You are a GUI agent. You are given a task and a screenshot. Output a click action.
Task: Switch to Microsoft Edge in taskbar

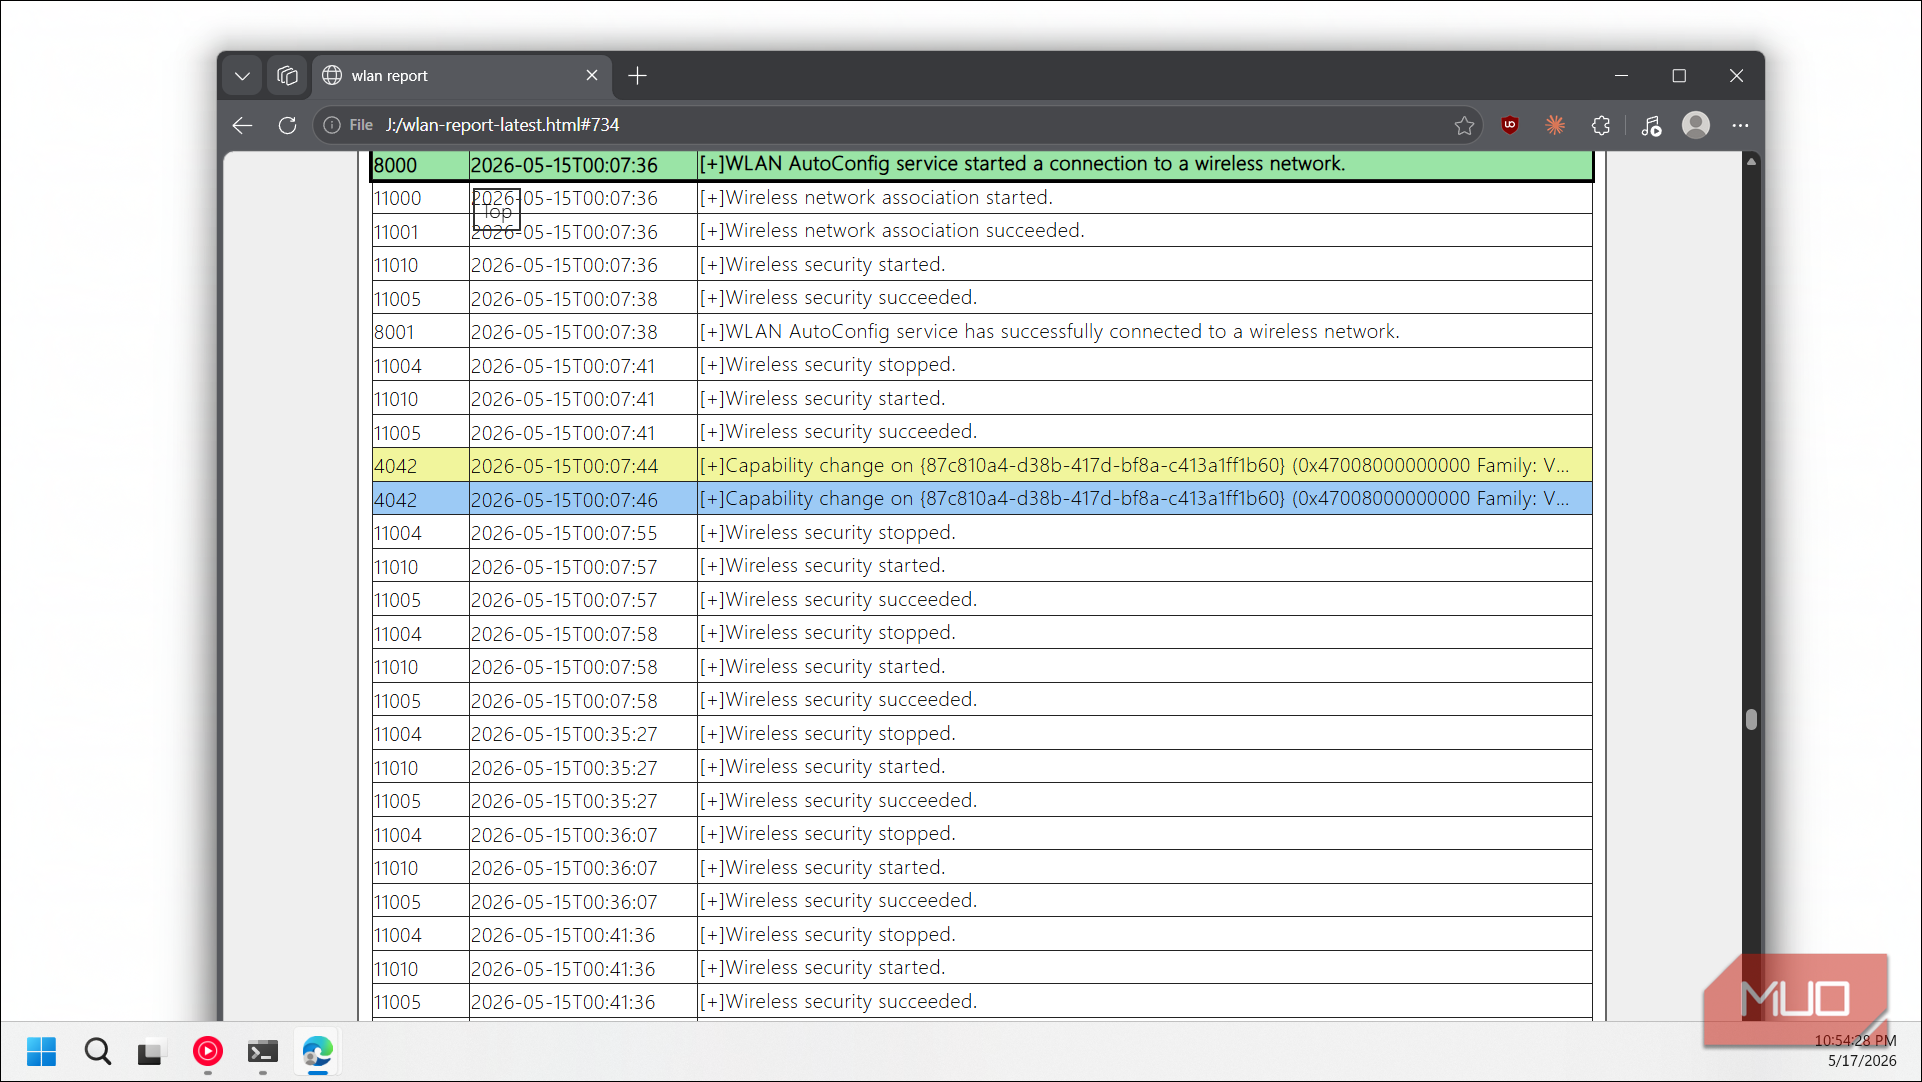click(x=318, y=1051)
